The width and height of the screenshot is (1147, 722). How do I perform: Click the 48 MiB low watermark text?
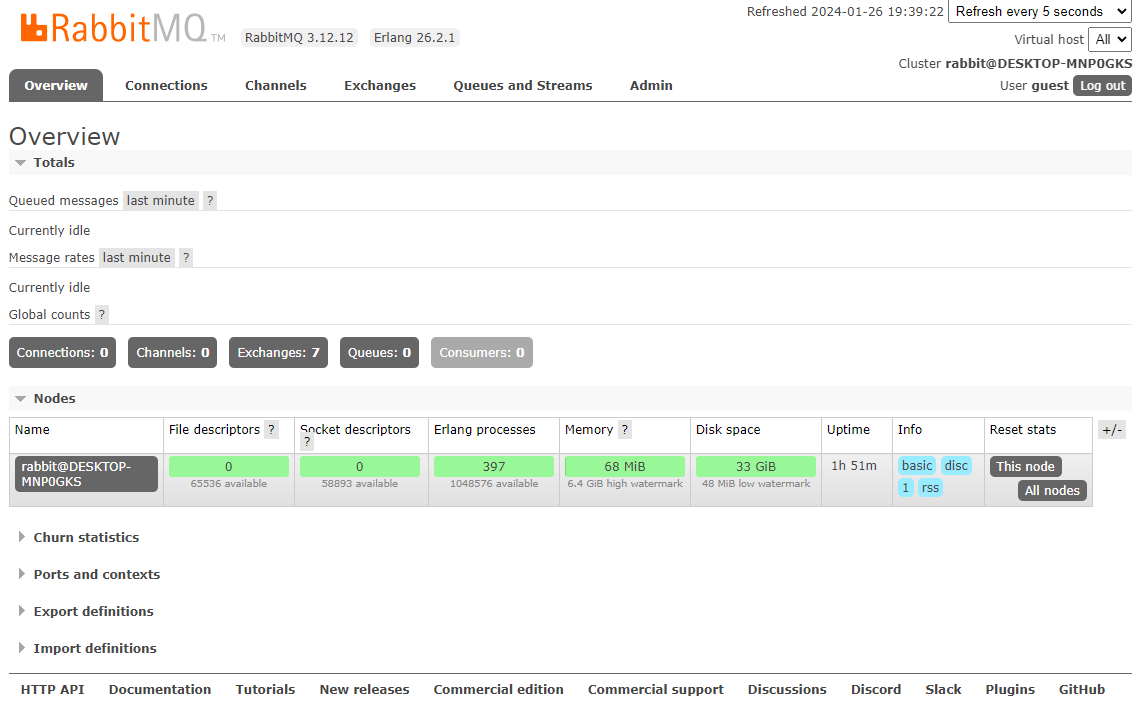pyautogui.click(x=756, y=484)
